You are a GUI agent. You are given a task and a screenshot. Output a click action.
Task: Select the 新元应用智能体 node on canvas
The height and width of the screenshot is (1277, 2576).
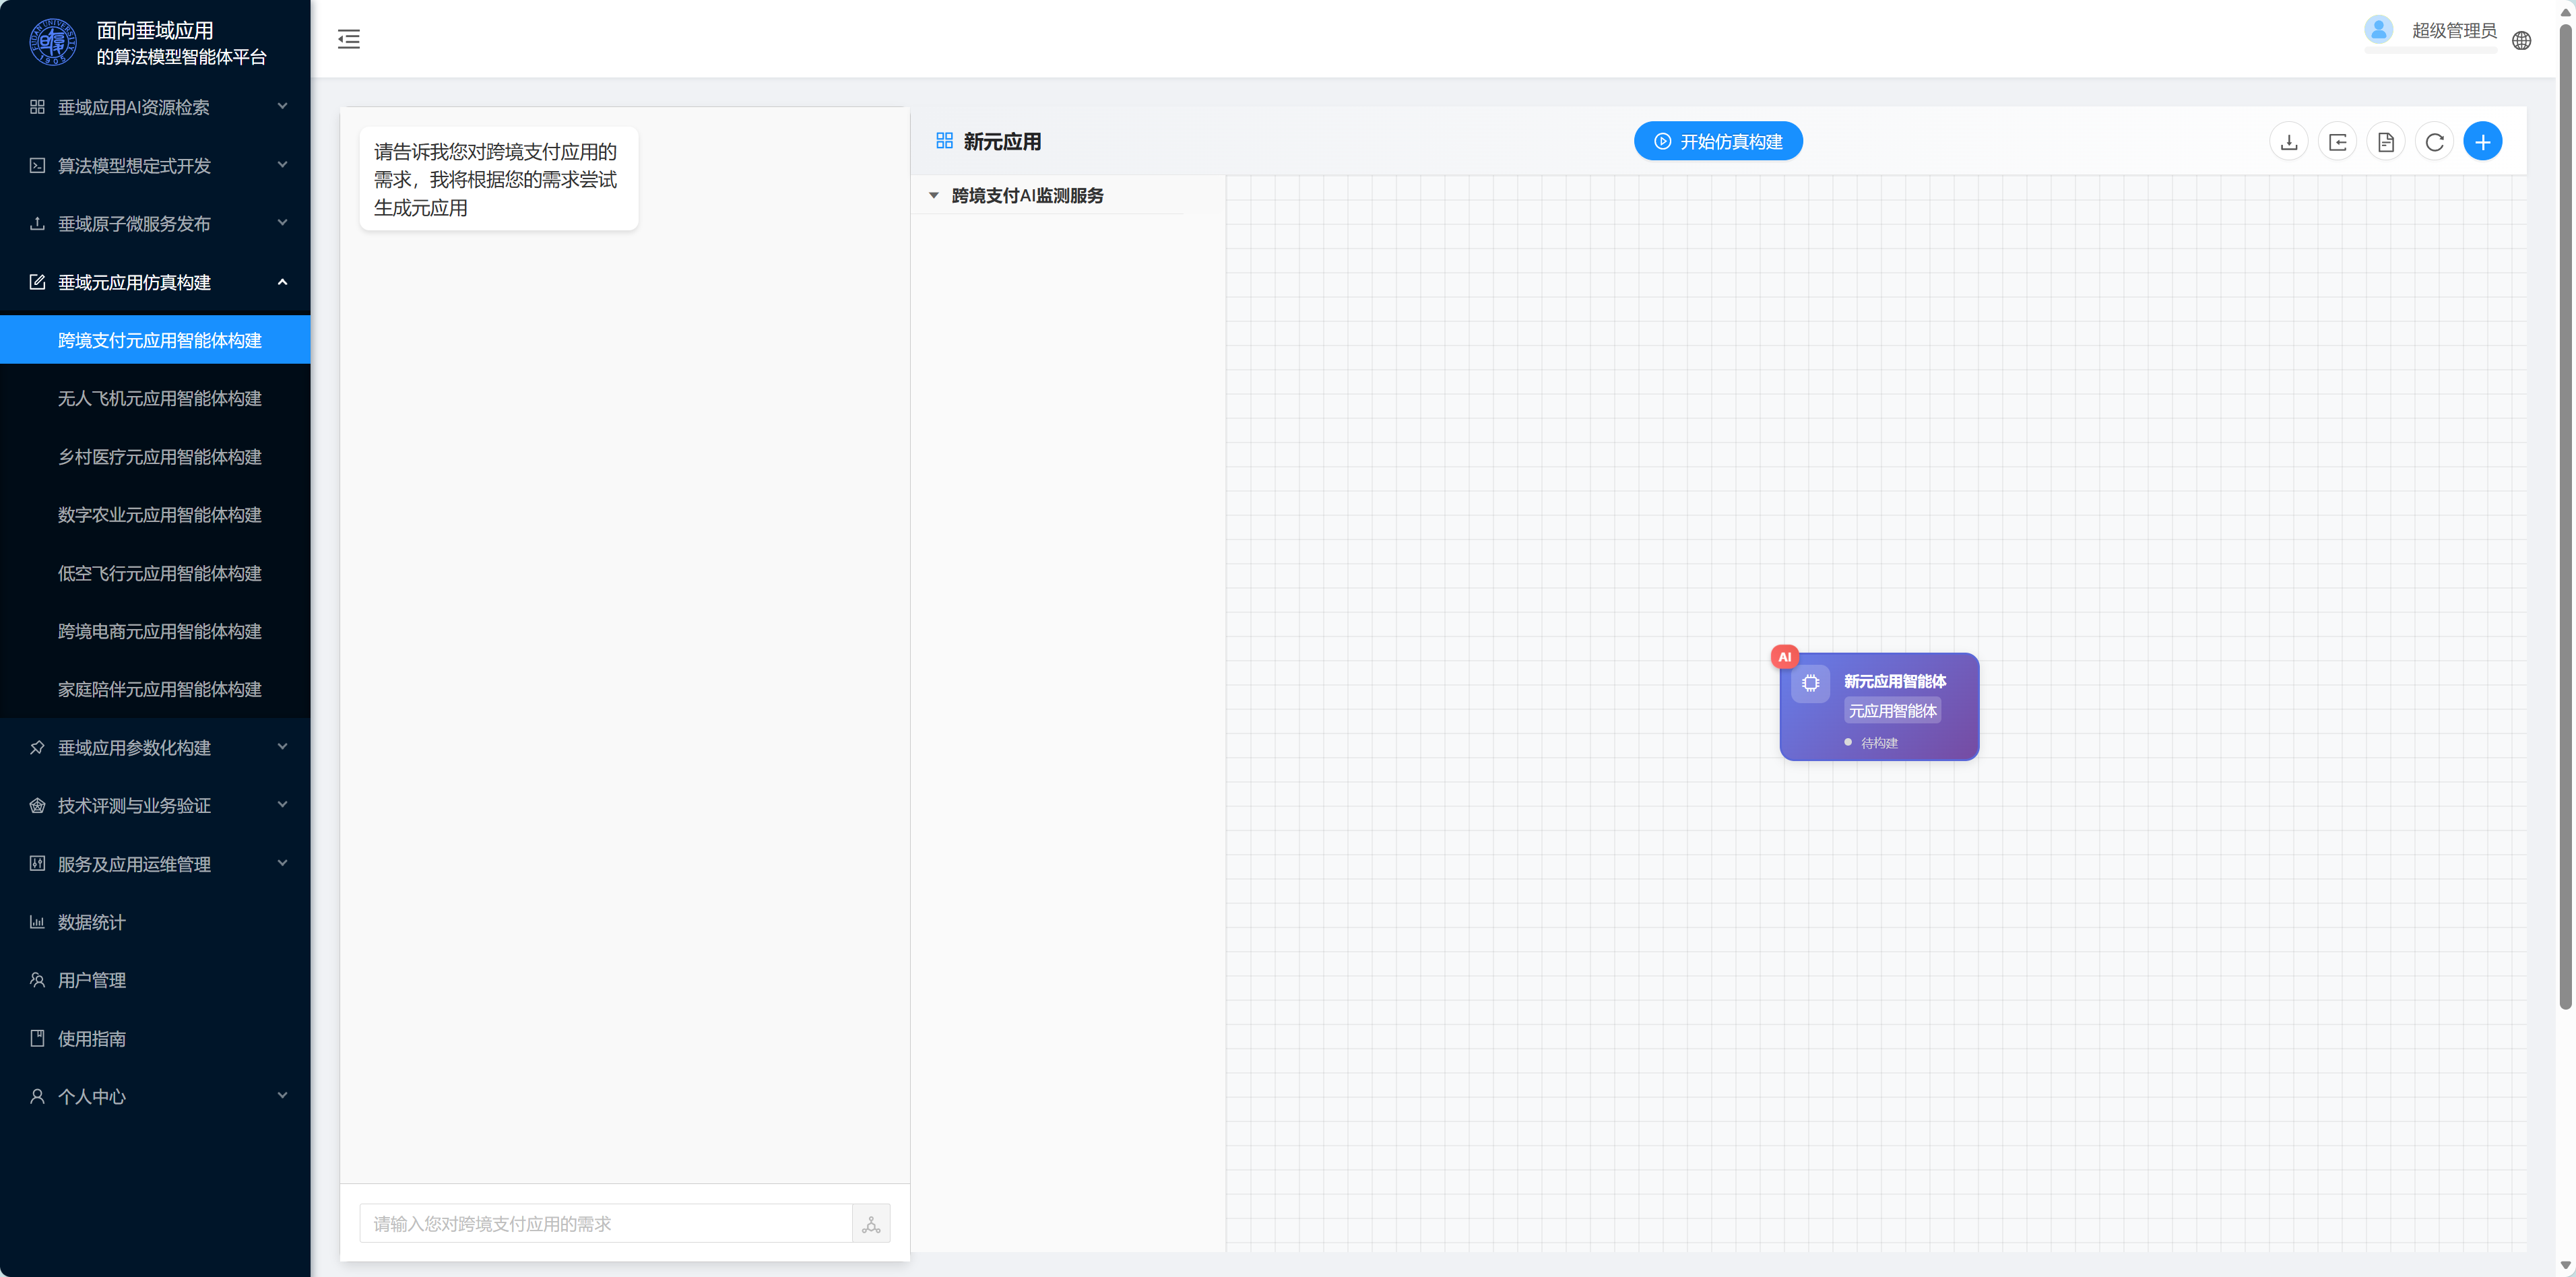click(x=1879, y=707)
